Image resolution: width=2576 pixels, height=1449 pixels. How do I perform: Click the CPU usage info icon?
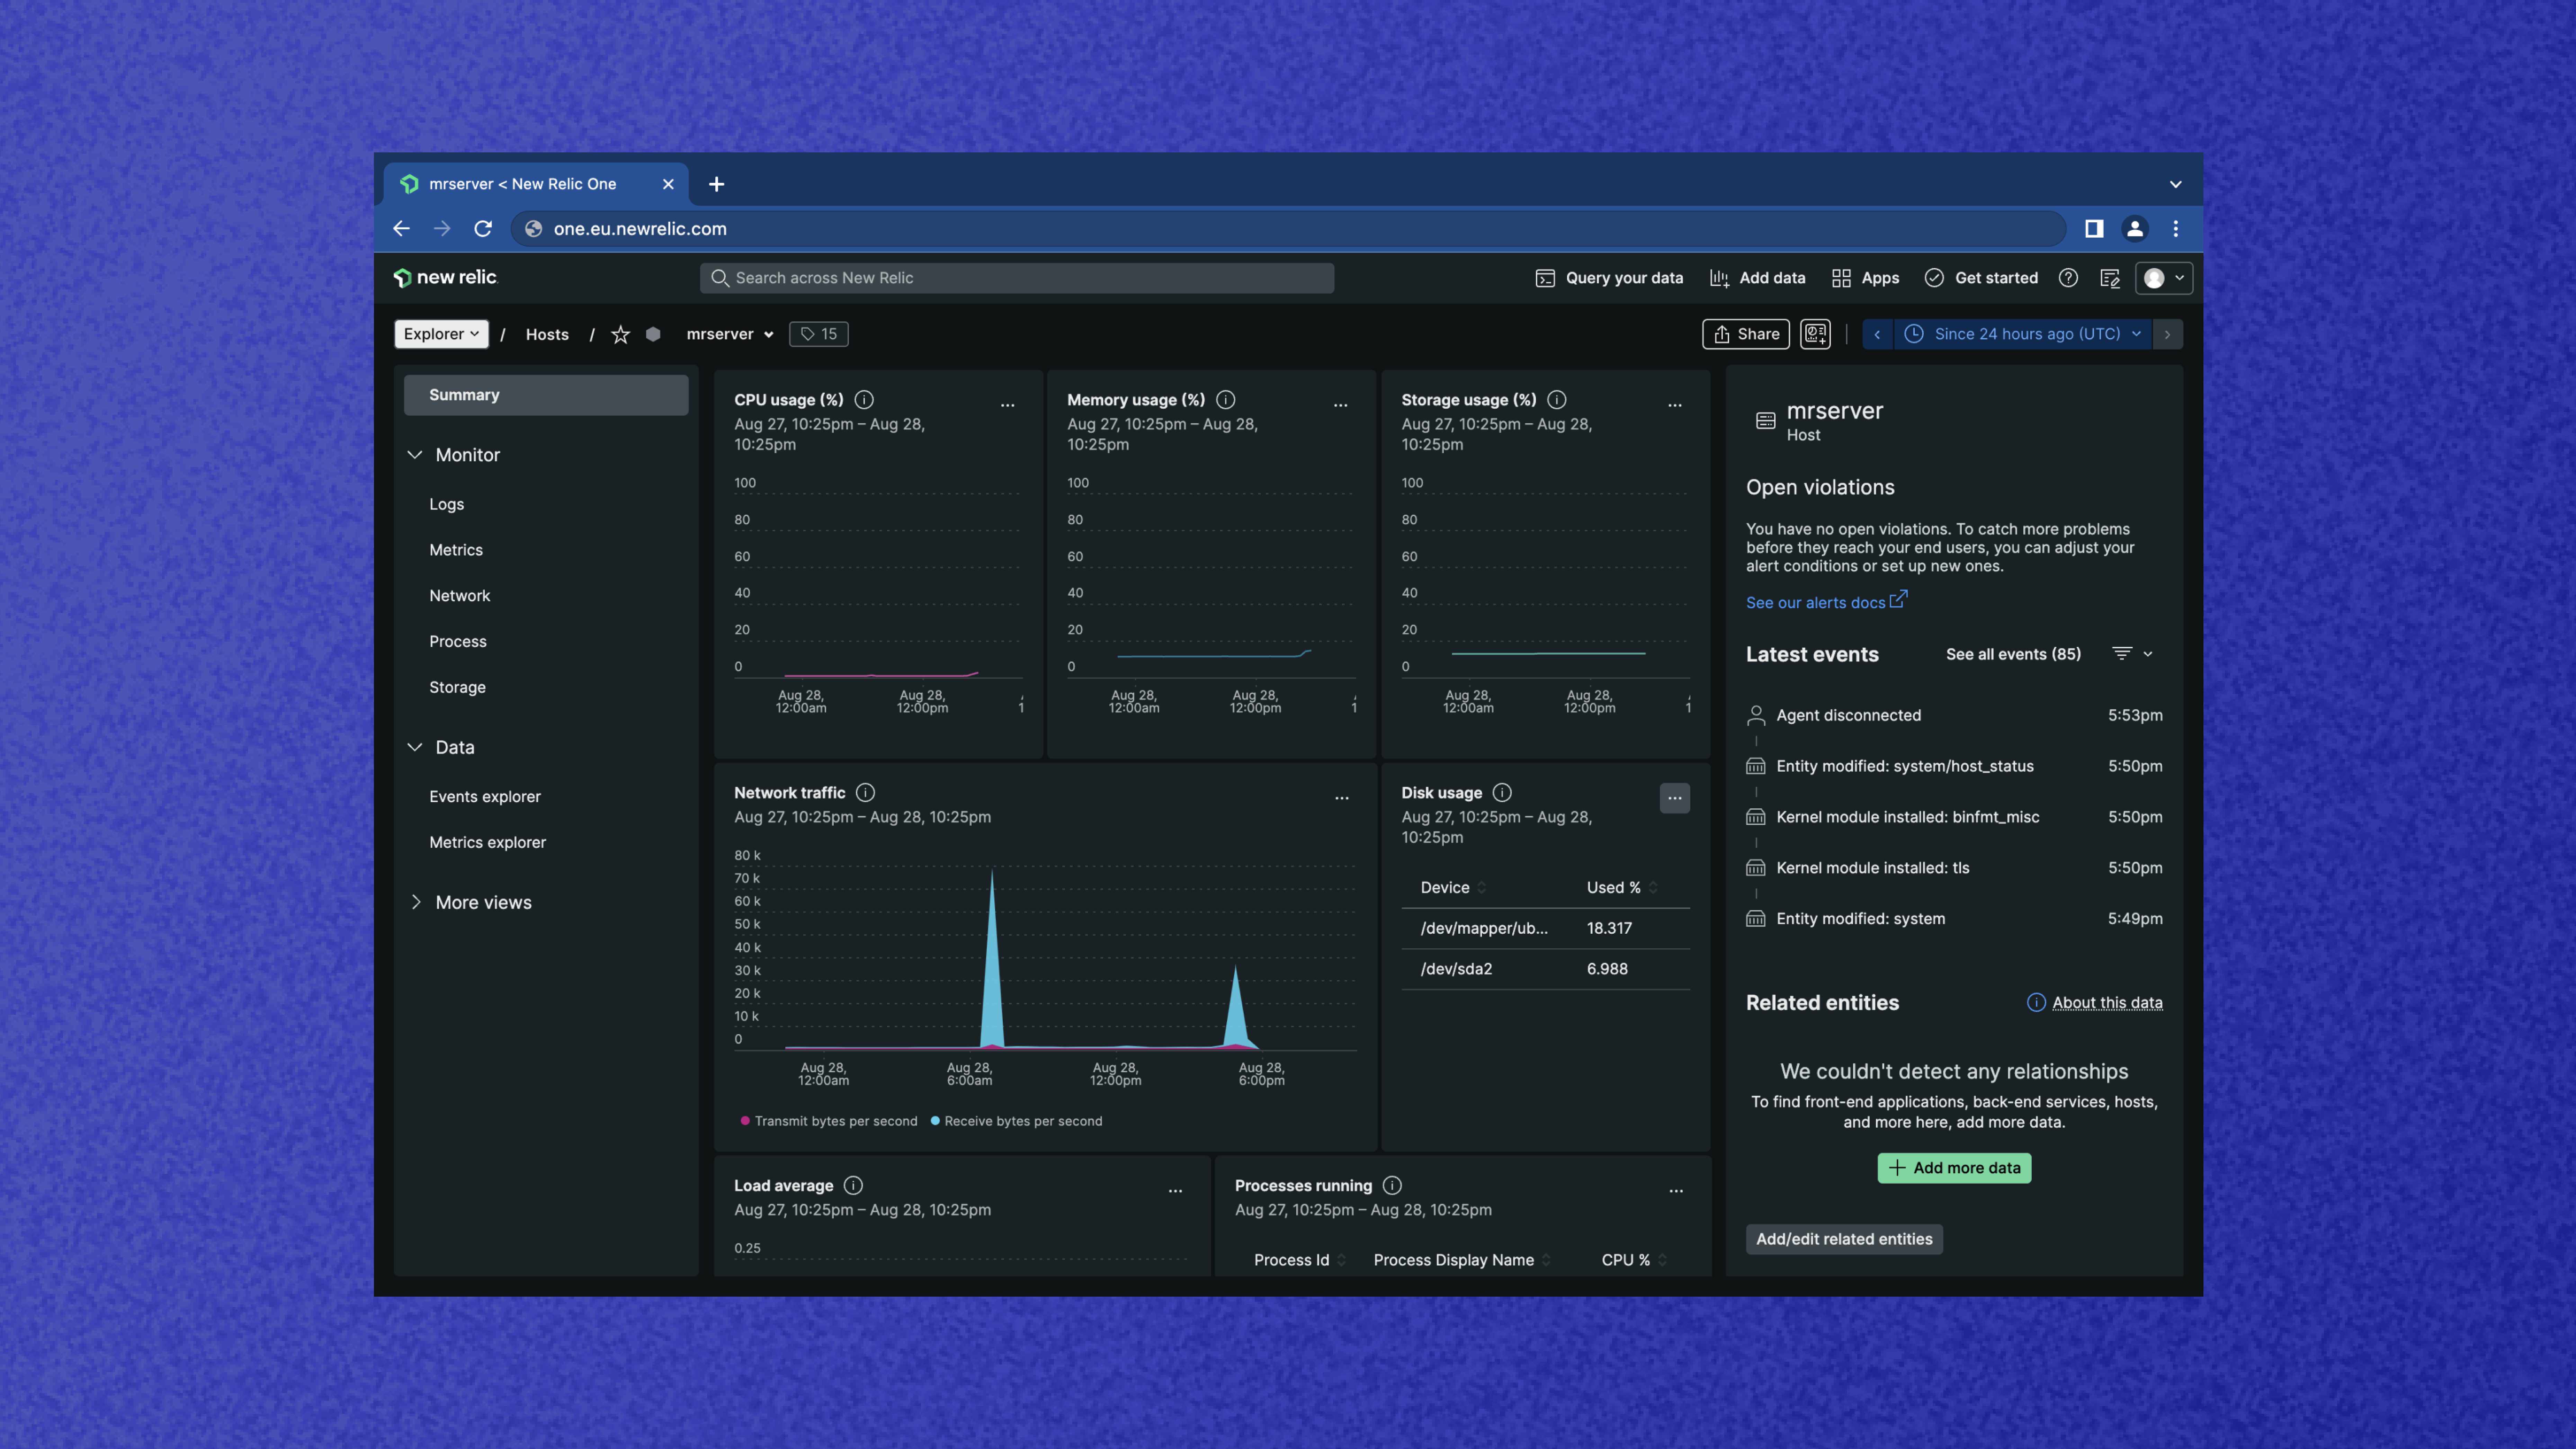(864, 400)
